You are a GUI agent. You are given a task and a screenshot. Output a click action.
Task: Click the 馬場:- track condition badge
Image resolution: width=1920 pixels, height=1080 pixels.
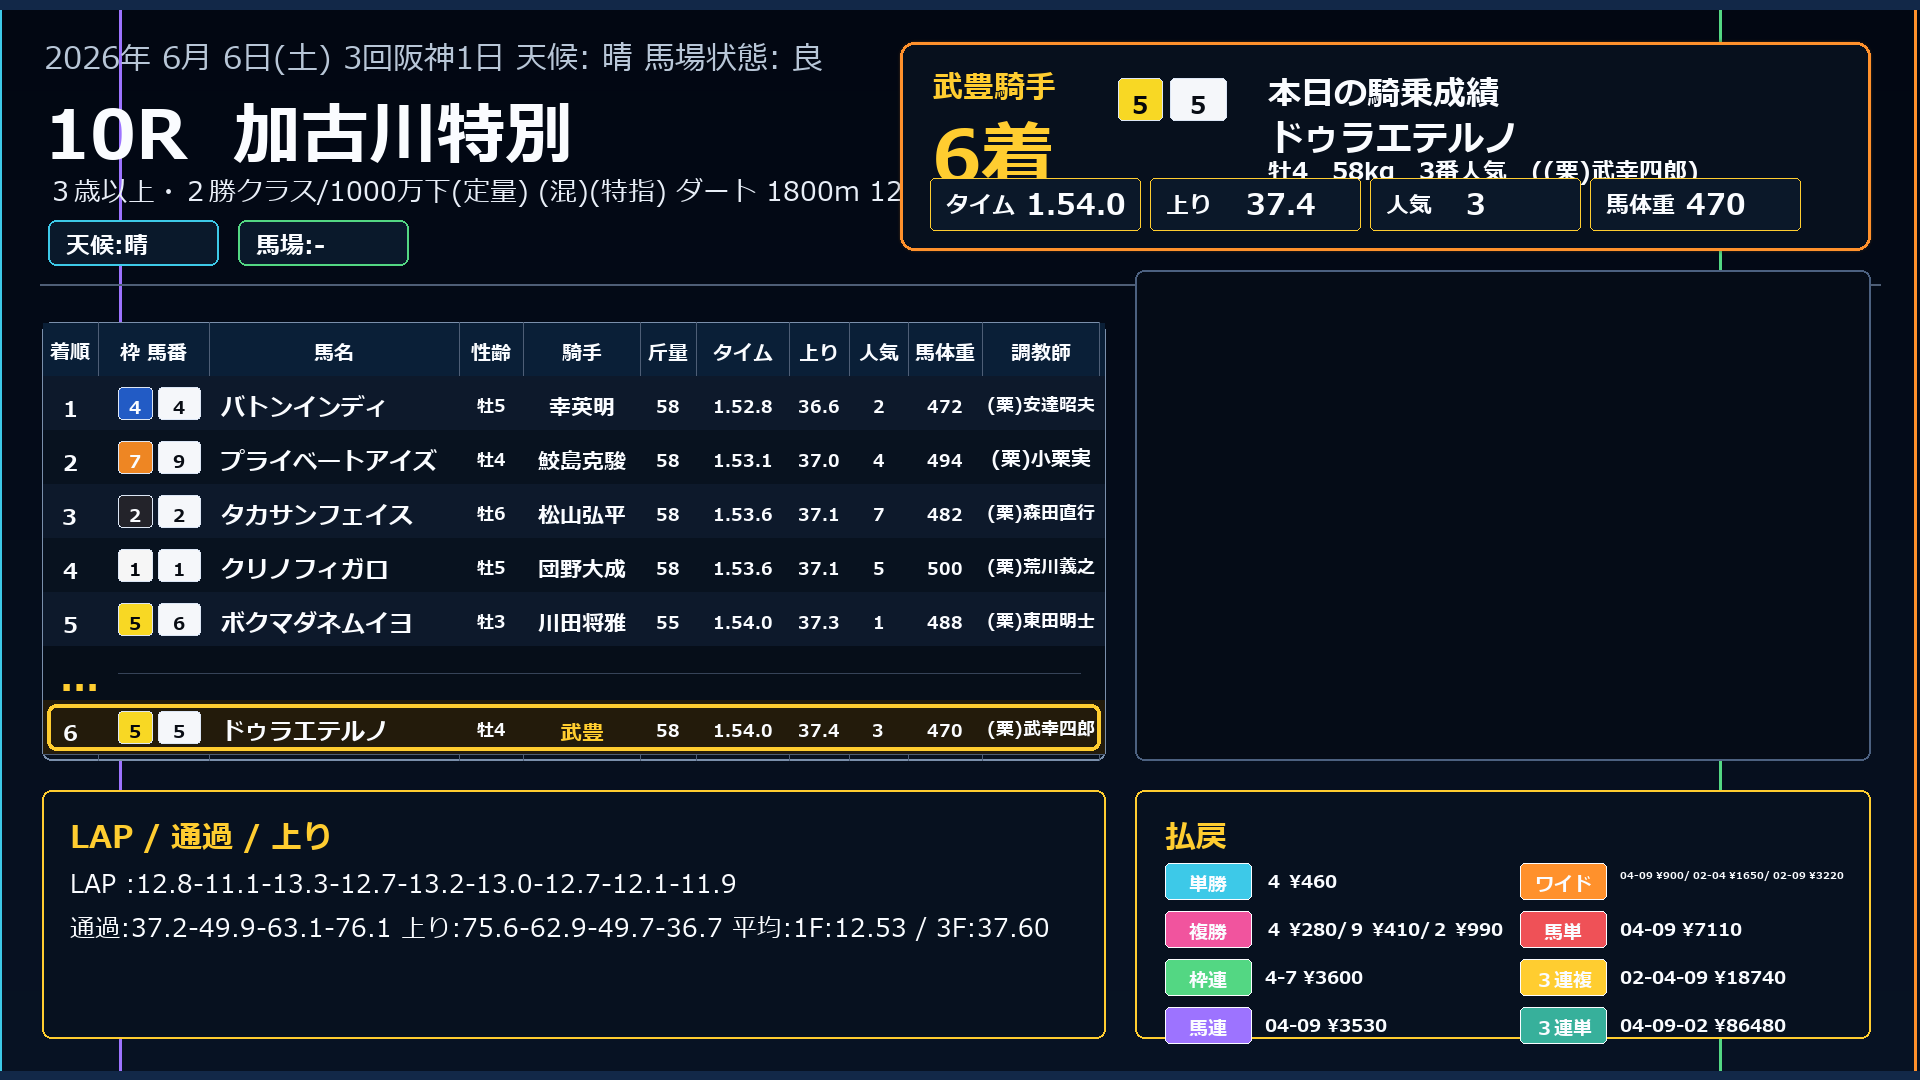pyautogui.click(x=323, y=243)
